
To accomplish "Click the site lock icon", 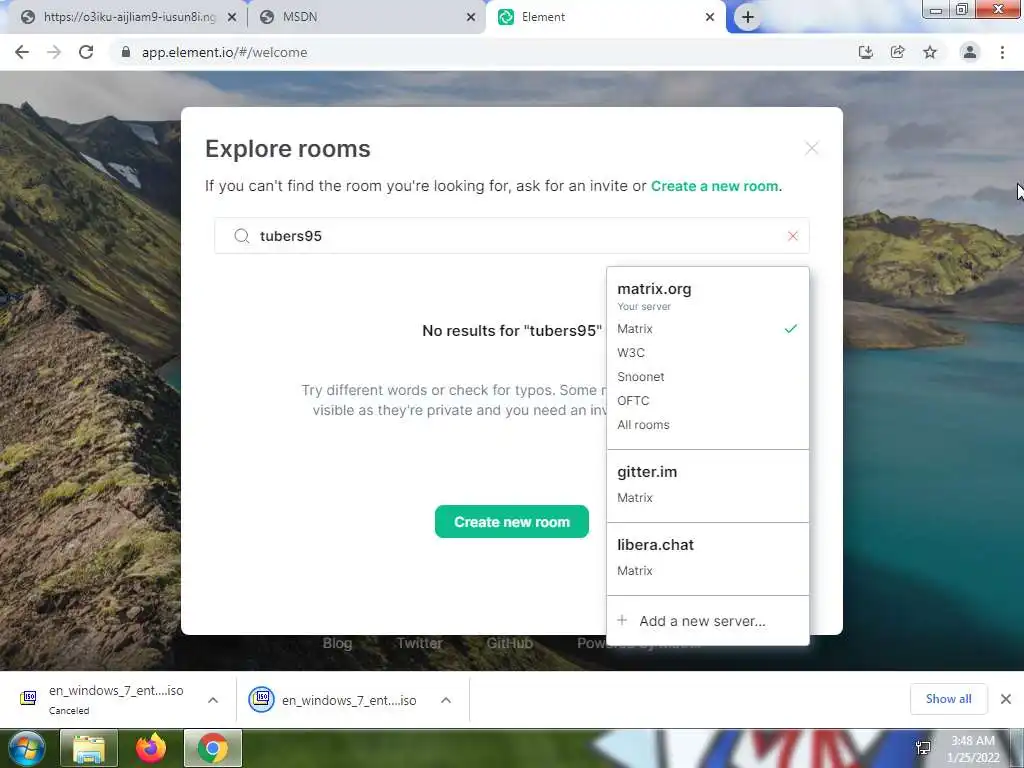I will click(x=126, y=52).
